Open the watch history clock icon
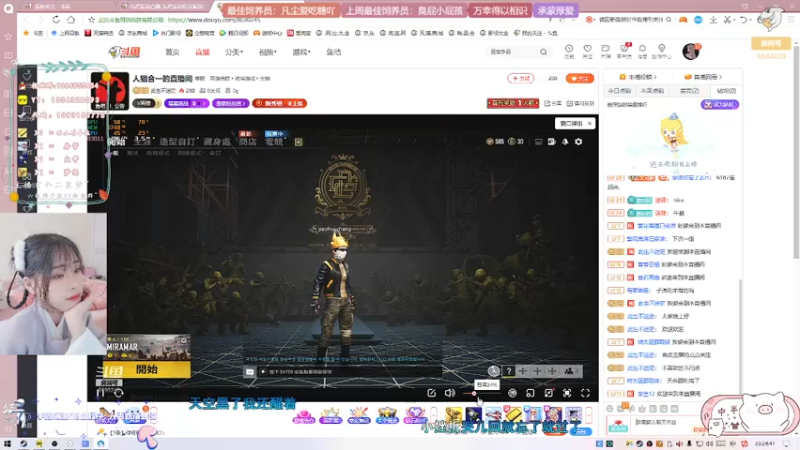Screen dimensions: 800x450 point(569,51)
